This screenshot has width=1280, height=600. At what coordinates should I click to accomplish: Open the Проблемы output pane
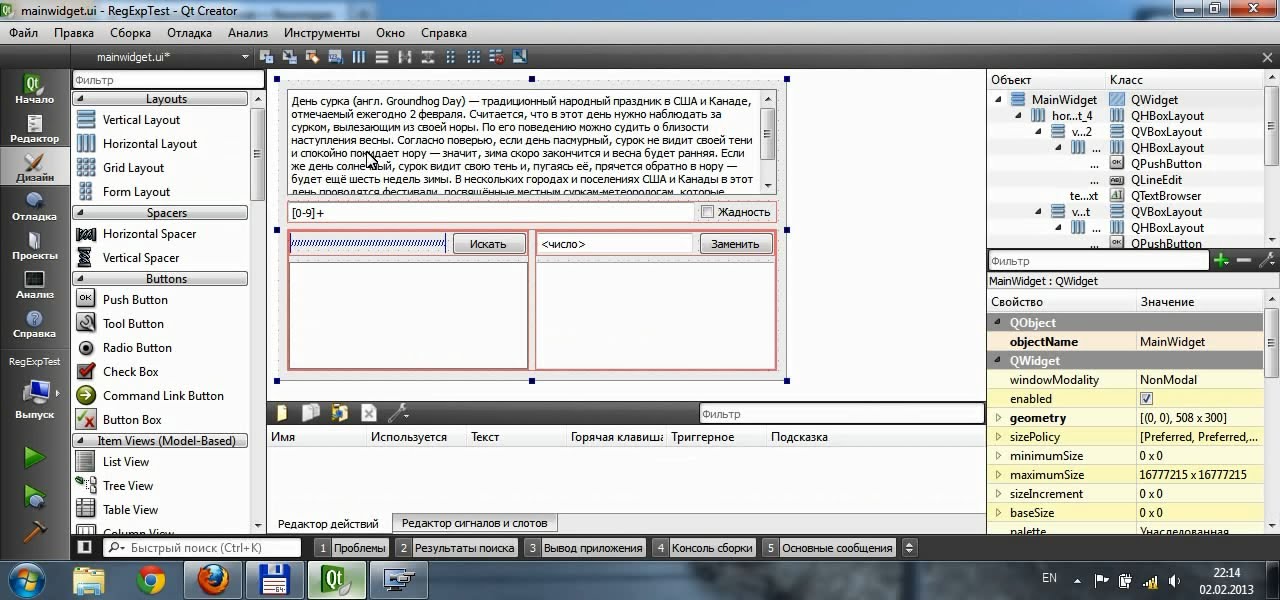point(351,548)
